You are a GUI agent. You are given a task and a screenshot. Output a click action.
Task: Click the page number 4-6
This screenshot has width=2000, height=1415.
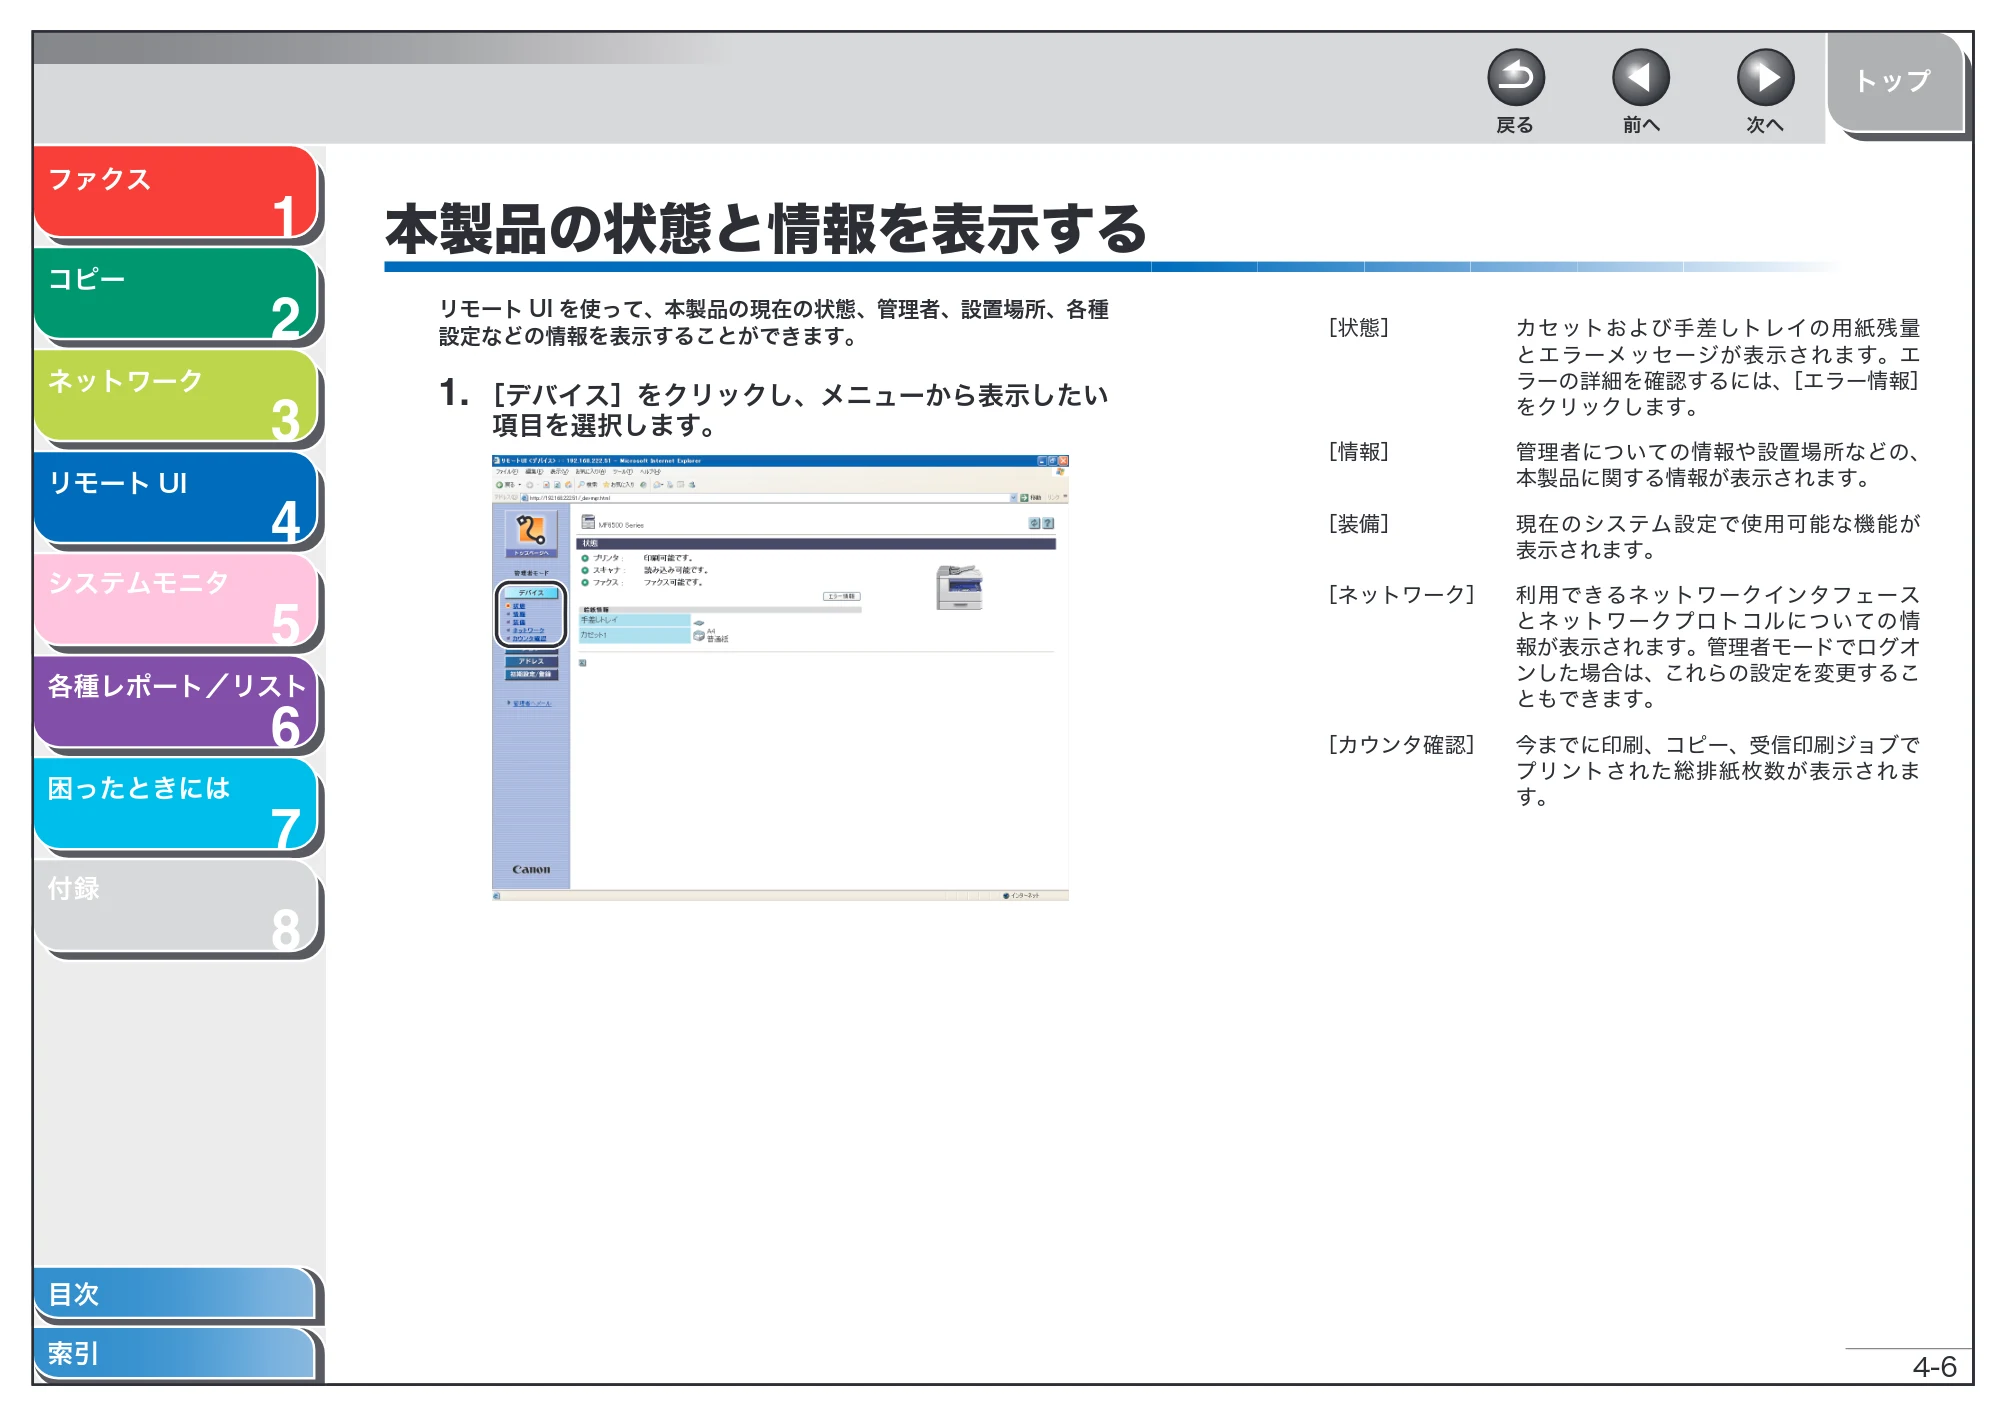click(x=1934, y=1367)
